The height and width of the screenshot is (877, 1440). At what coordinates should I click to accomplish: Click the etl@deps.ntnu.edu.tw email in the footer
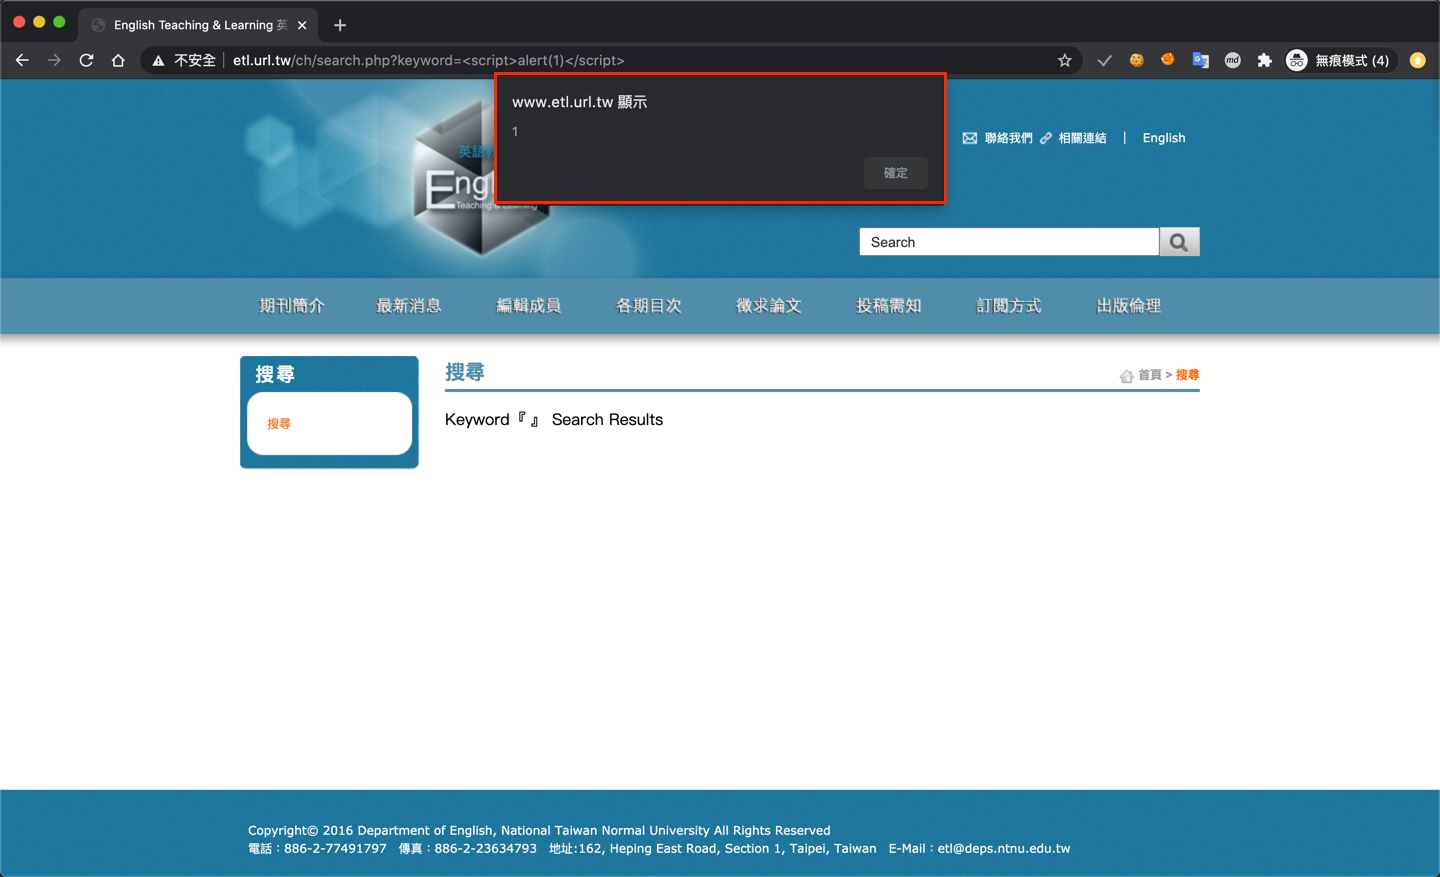[1004, 849]
